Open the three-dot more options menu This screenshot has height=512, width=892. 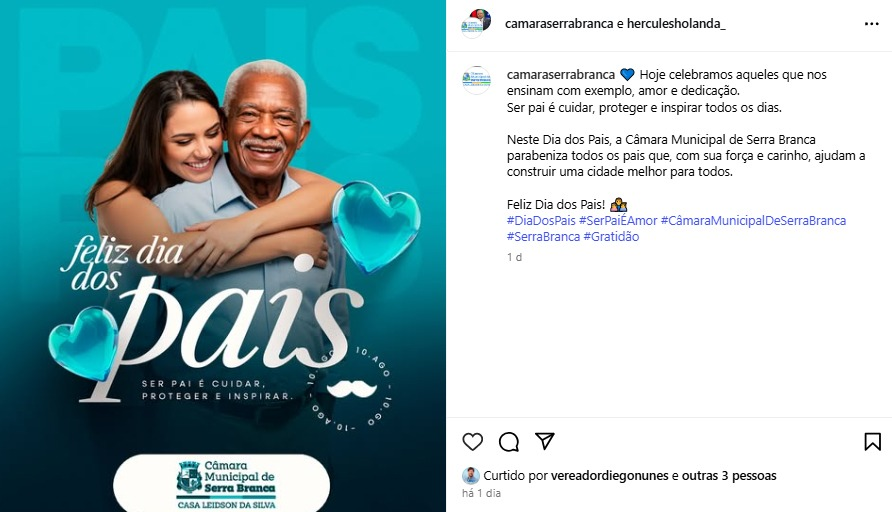pos(872,24)
